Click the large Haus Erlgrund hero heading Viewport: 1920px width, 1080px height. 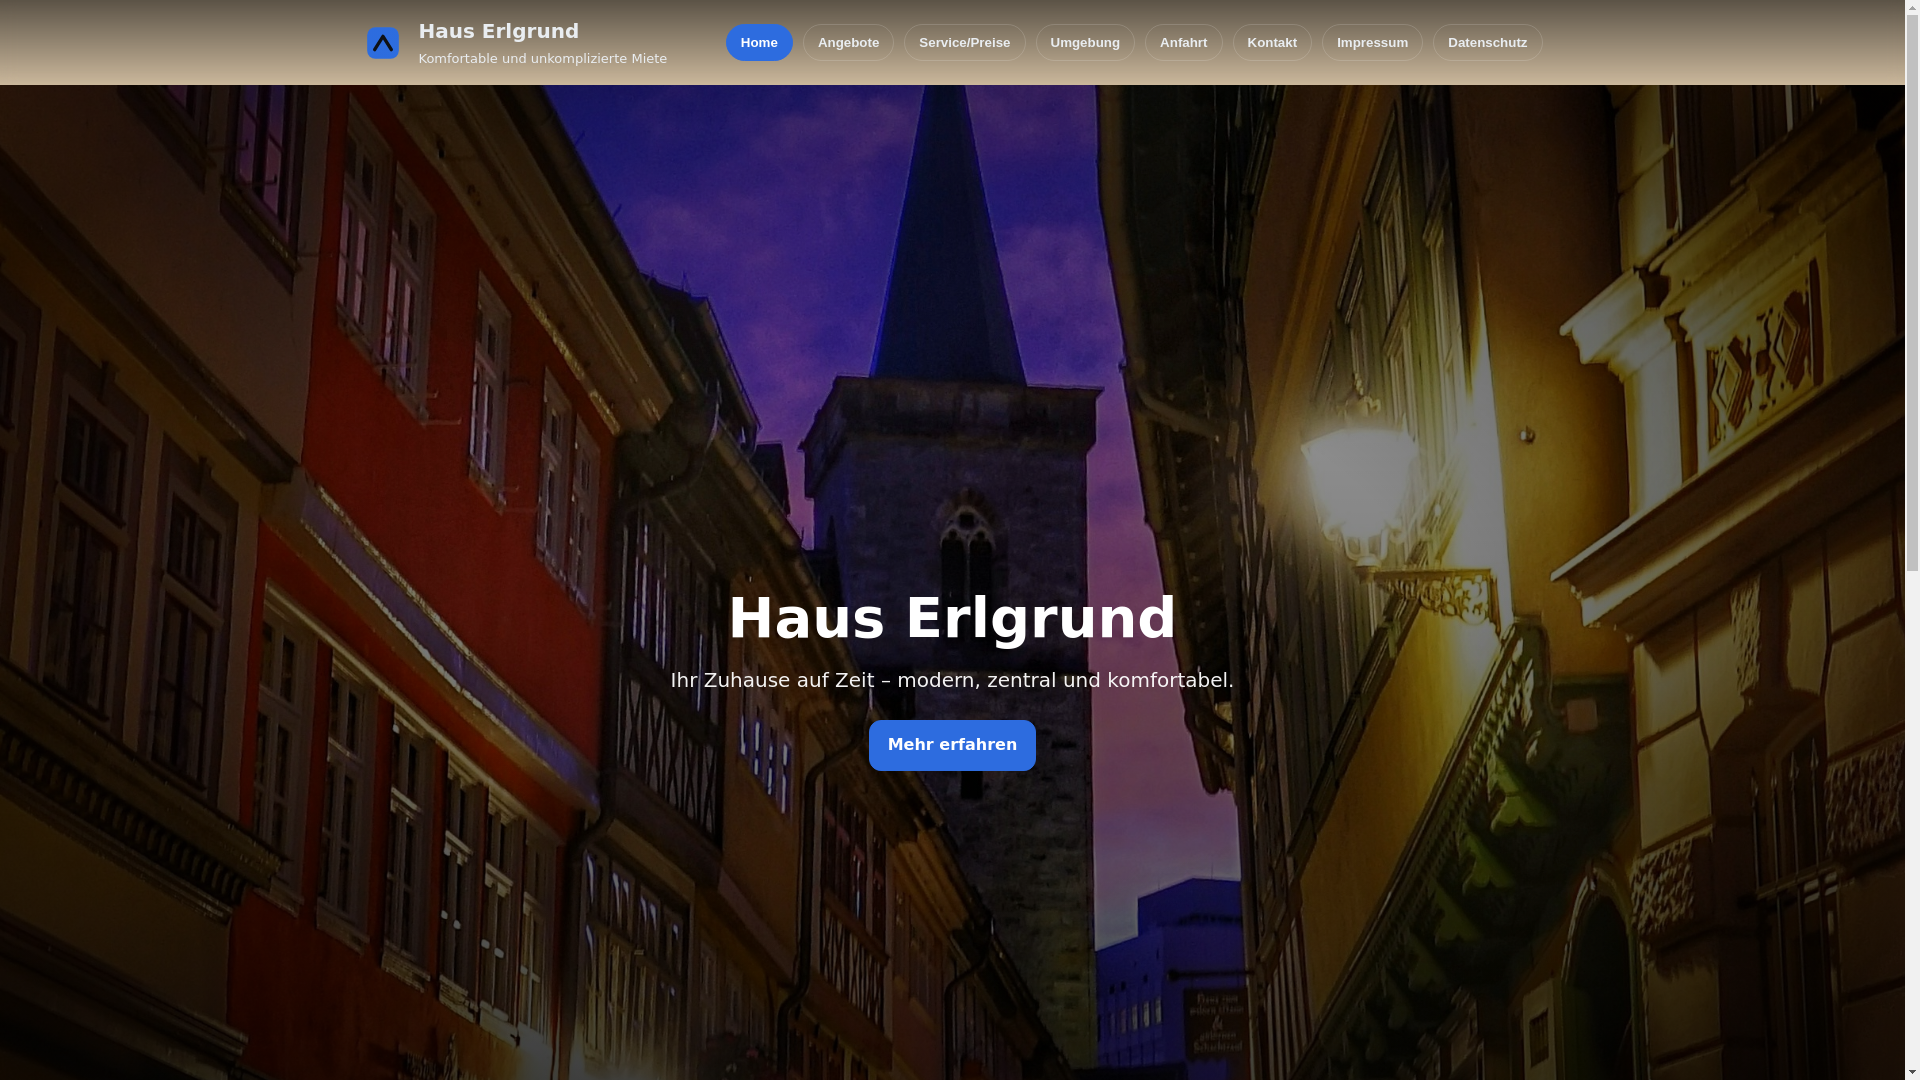[x=952, y=618]
